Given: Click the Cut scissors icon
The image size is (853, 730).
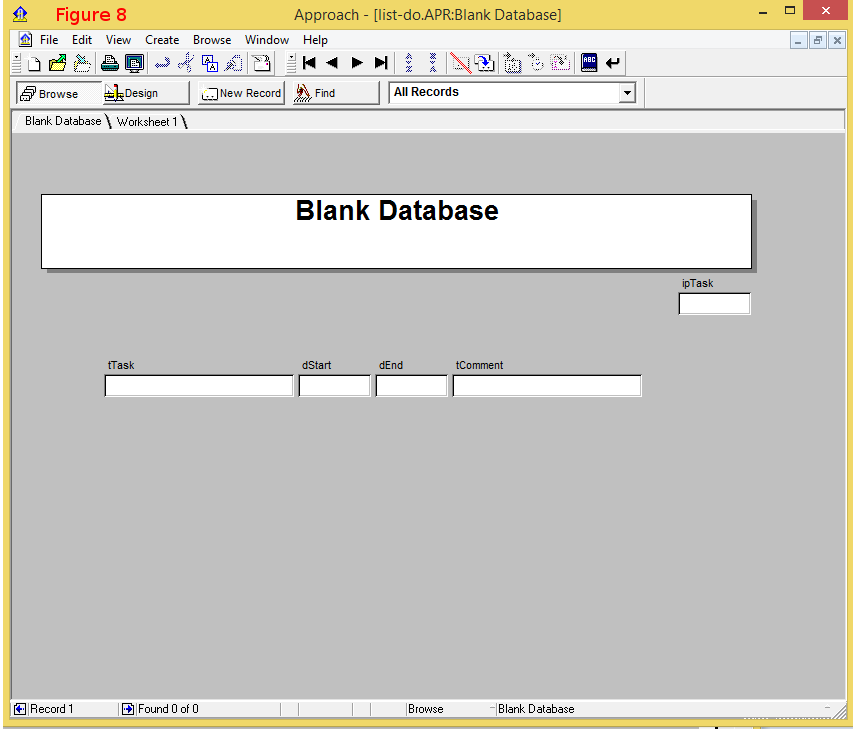Looking at the screenshot, I should (185, 62).
